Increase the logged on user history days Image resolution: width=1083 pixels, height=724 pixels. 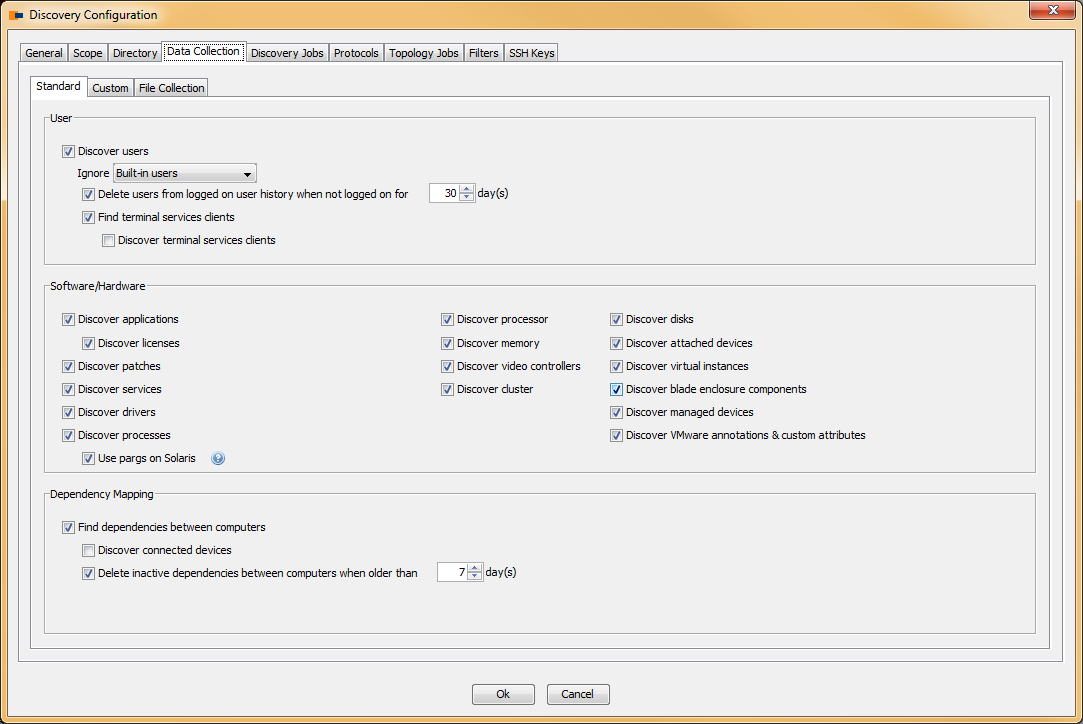(x=467, y=190)
